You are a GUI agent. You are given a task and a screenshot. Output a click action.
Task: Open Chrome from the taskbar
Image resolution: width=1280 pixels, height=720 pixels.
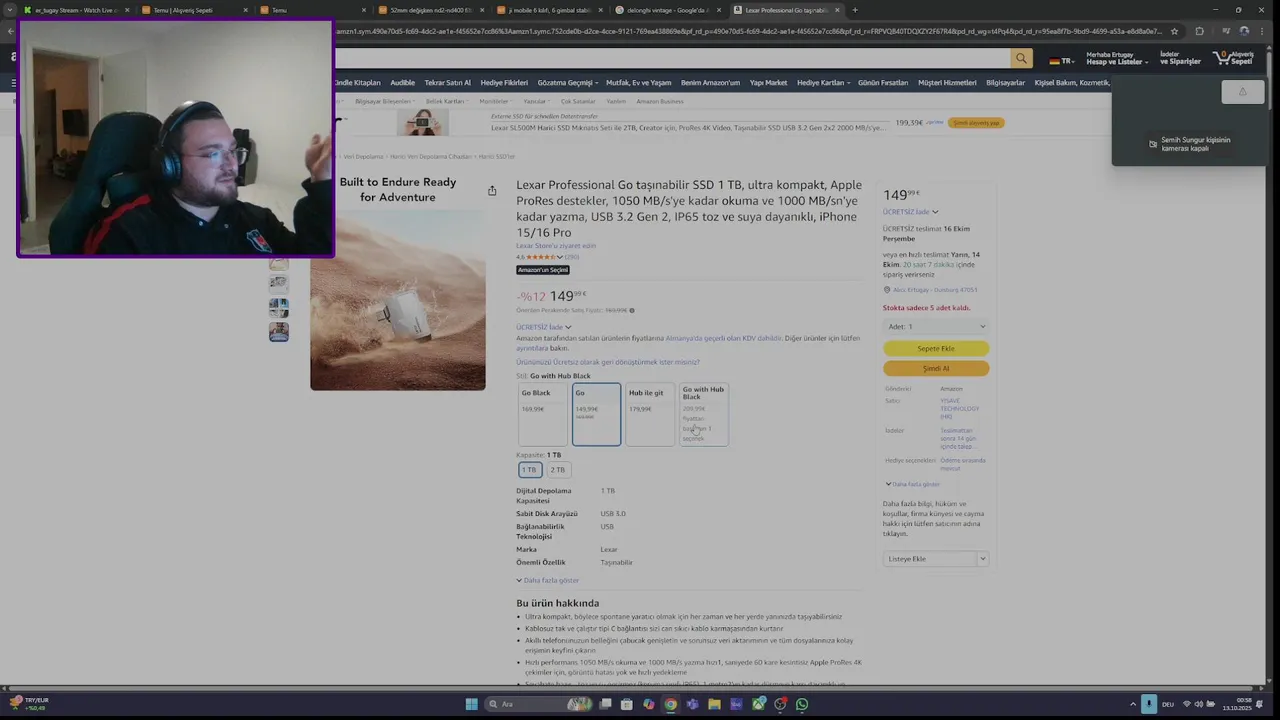pyautogui.click(x=670, y=704)
